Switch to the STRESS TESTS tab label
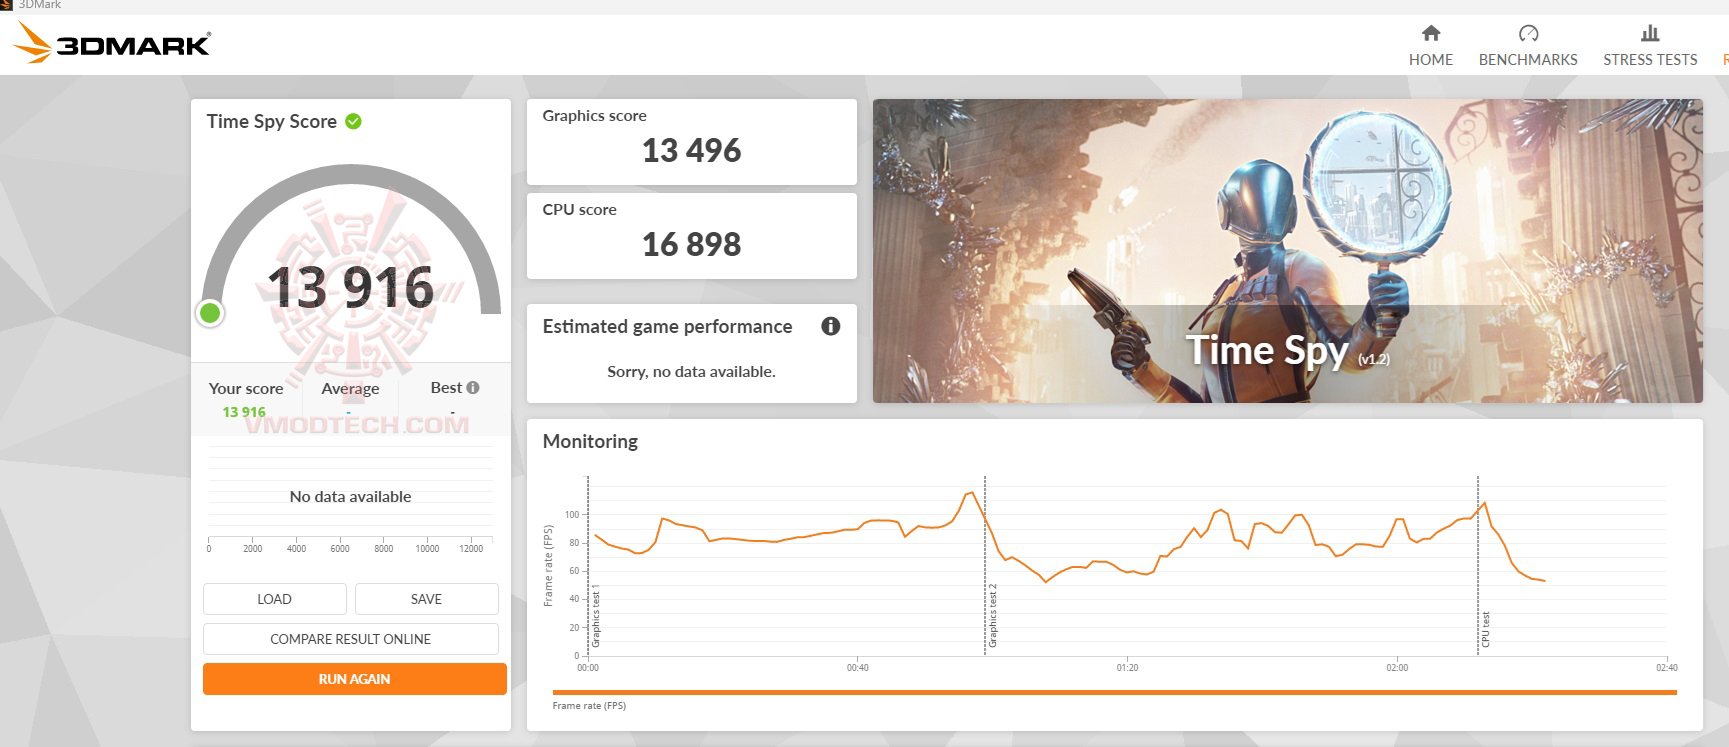 [1650, 60]
